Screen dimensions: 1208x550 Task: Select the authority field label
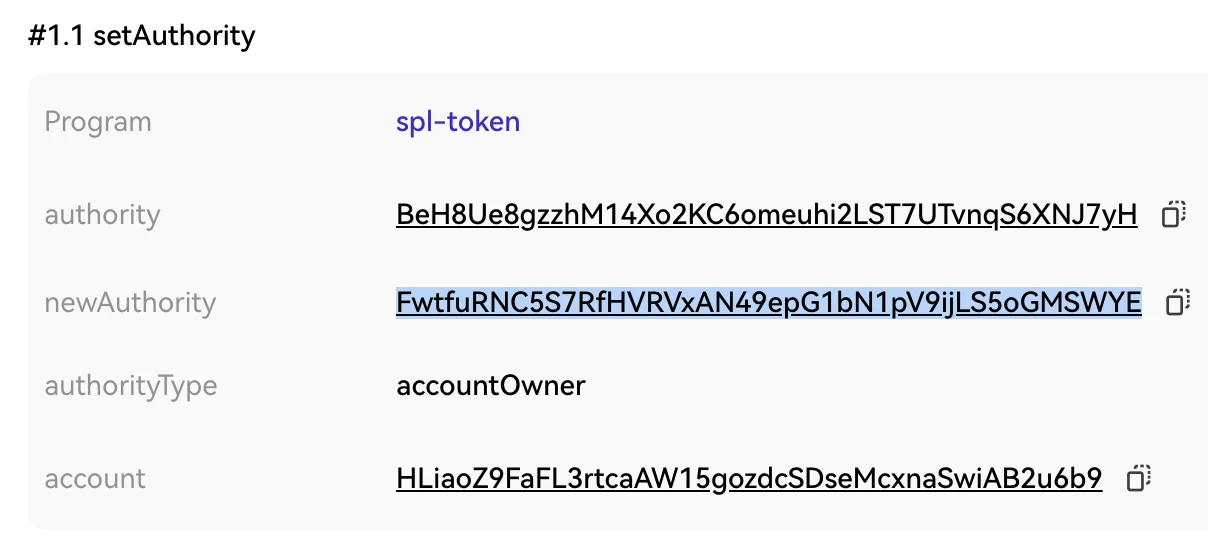pyautogui.click(x=102, y=215)
